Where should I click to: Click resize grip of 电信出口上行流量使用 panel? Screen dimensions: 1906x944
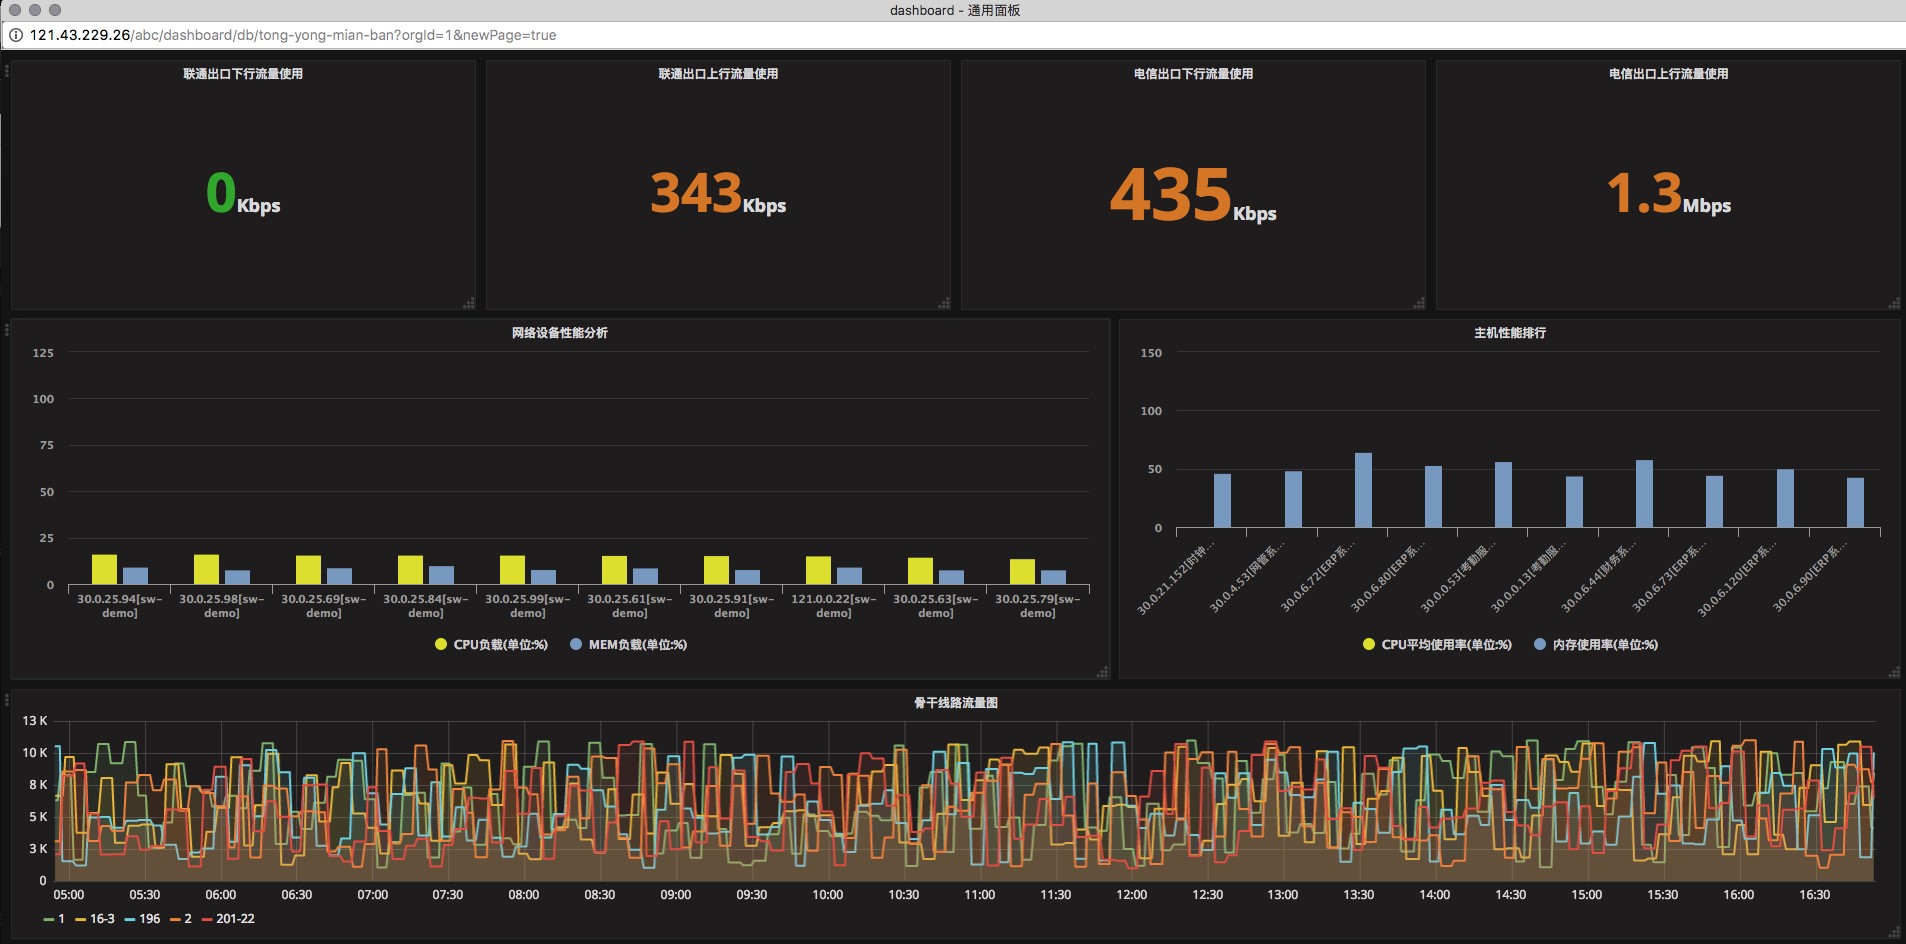pyautogui.click(x=1893, y=303)
